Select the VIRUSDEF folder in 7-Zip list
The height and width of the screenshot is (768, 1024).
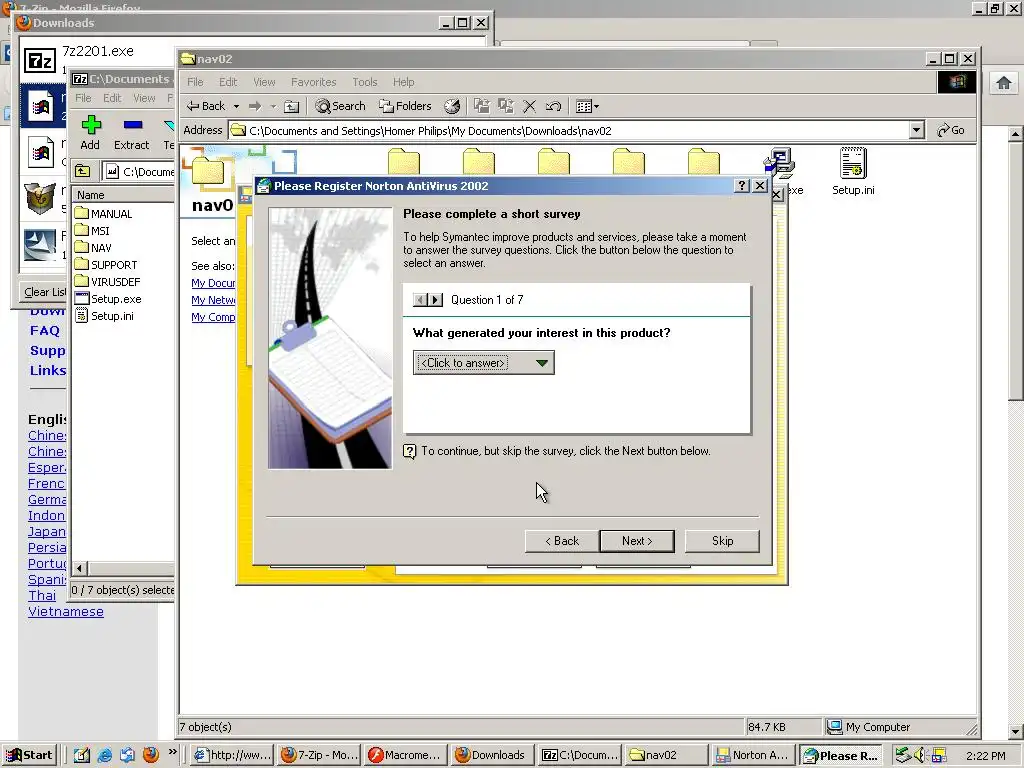(107, 281)
